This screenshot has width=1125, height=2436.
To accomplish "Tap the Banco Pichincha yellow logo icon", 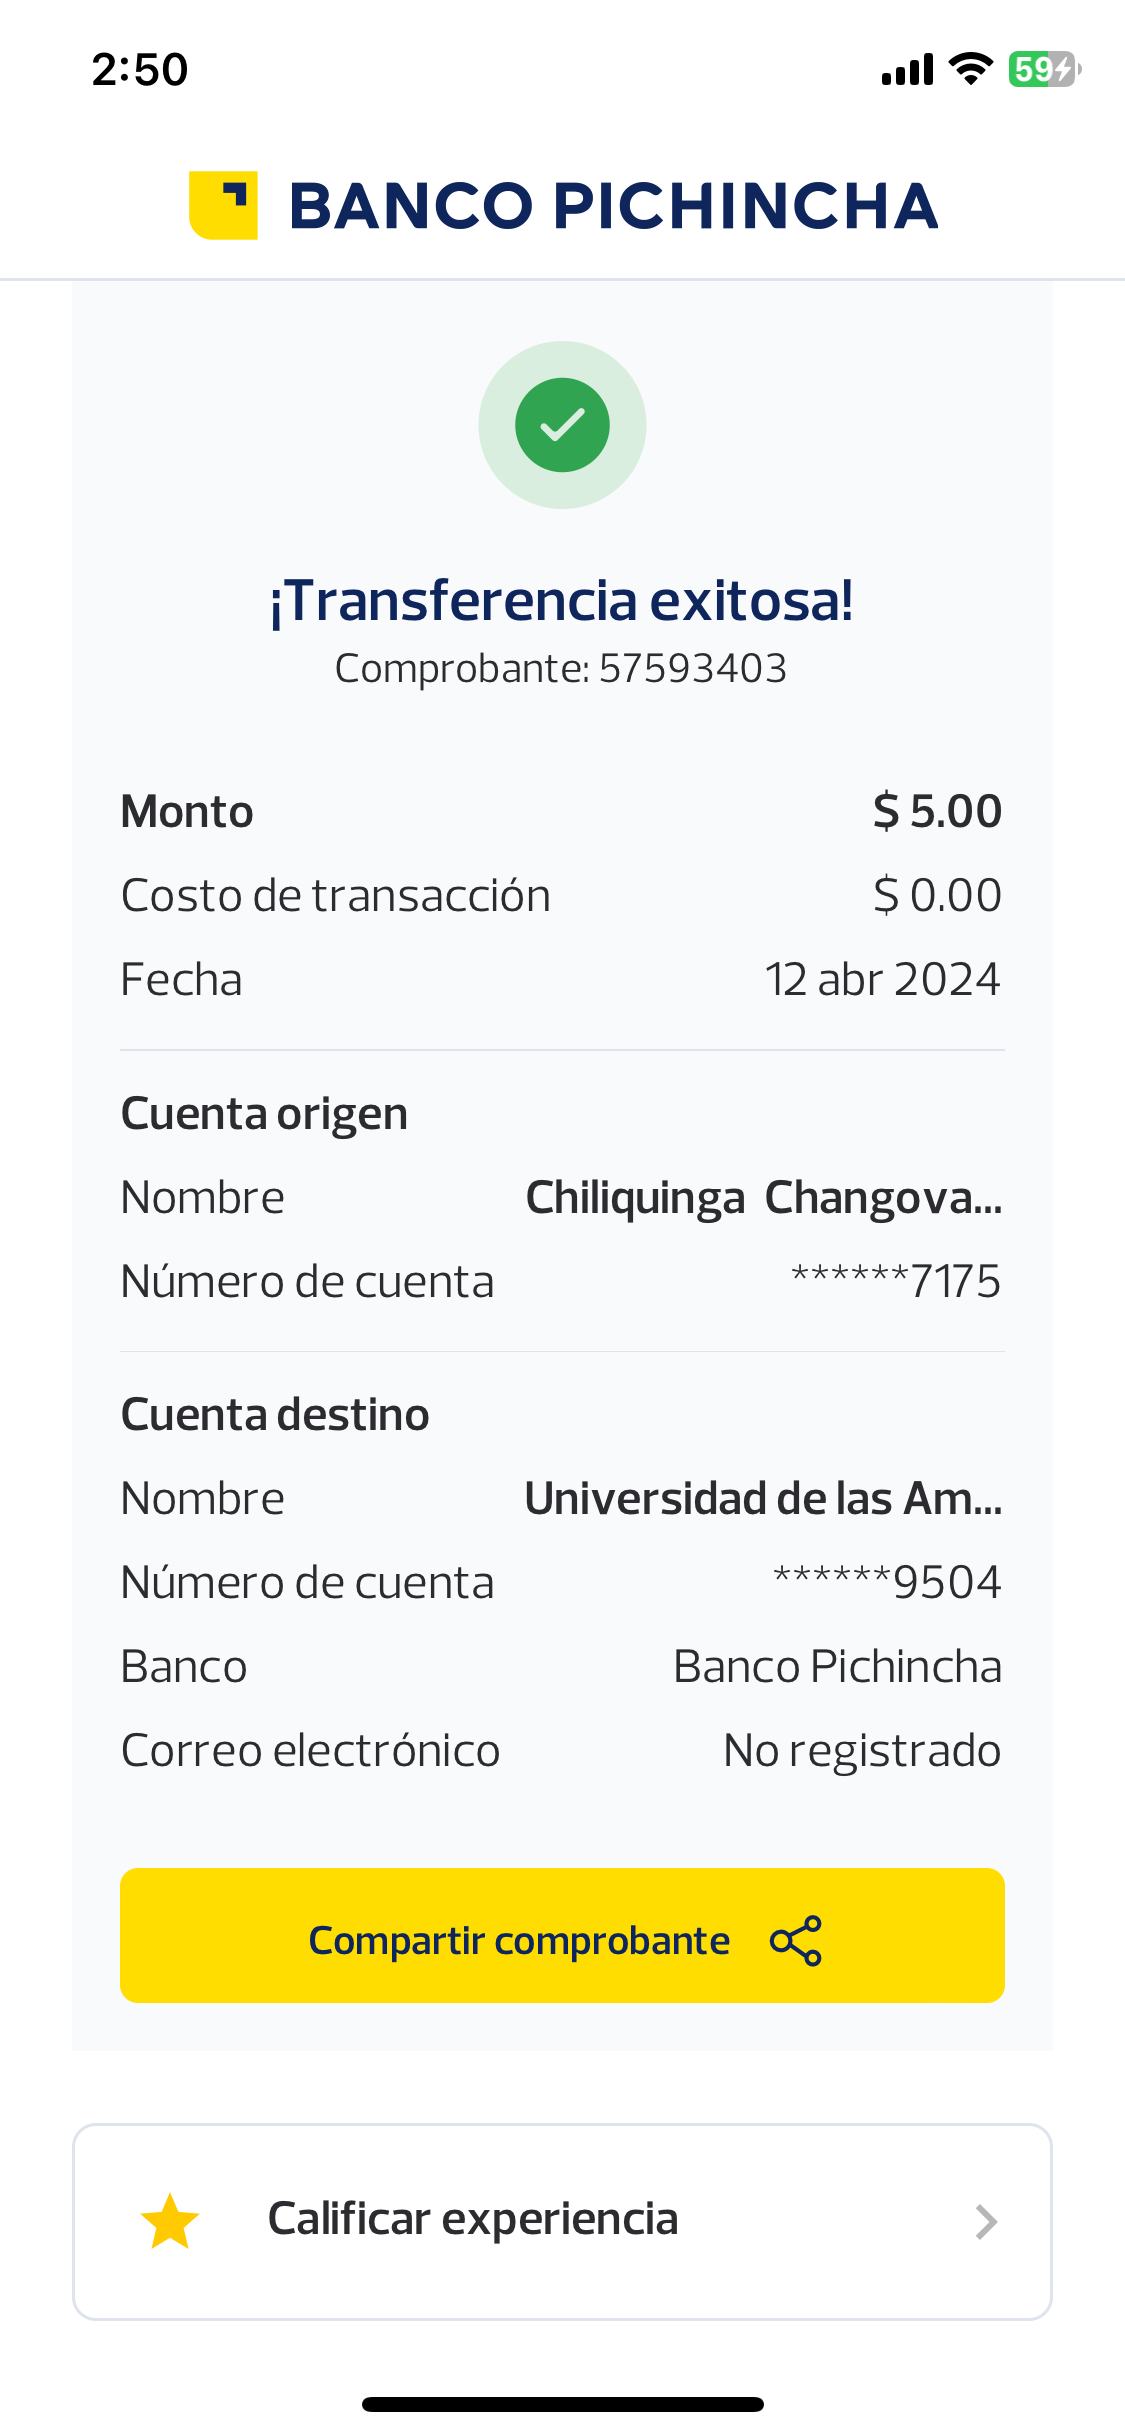I will [x=223, y=205].
